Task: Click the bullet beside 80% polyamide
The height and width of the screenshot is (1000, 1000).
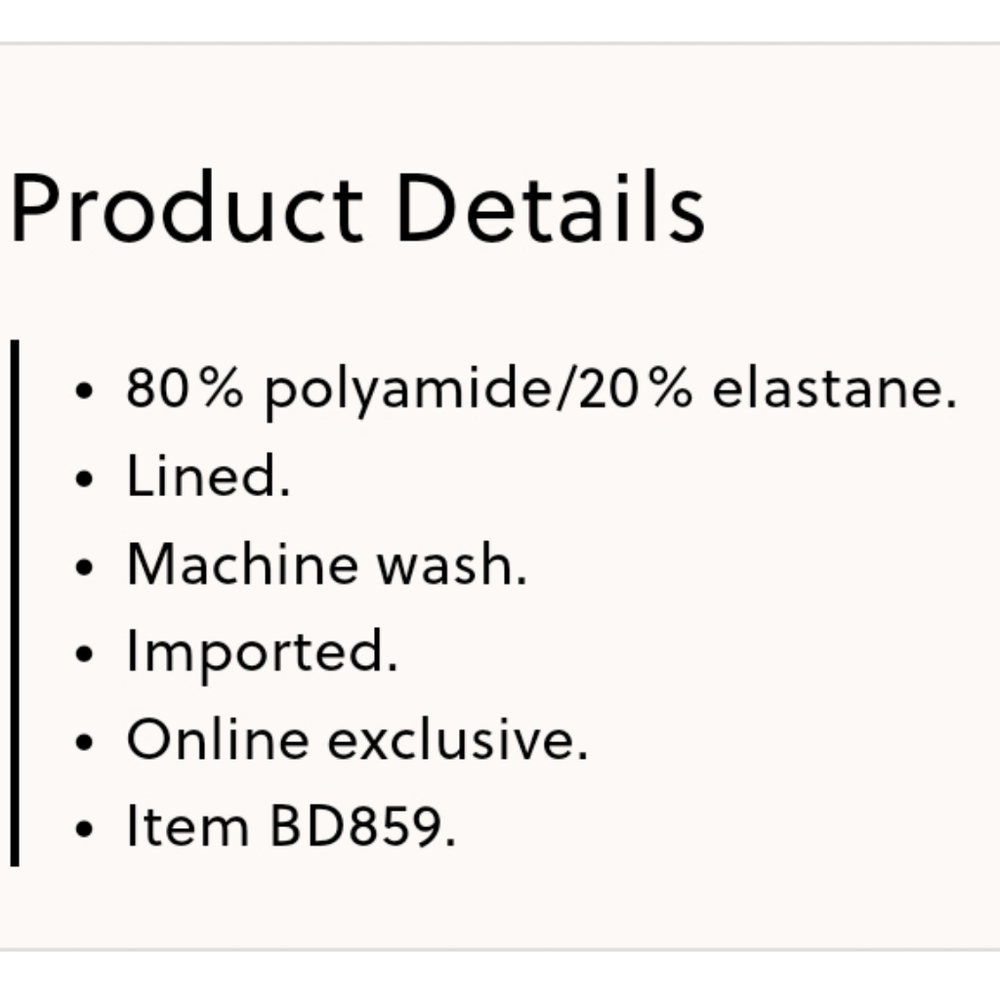Action: tap(84, 390)
